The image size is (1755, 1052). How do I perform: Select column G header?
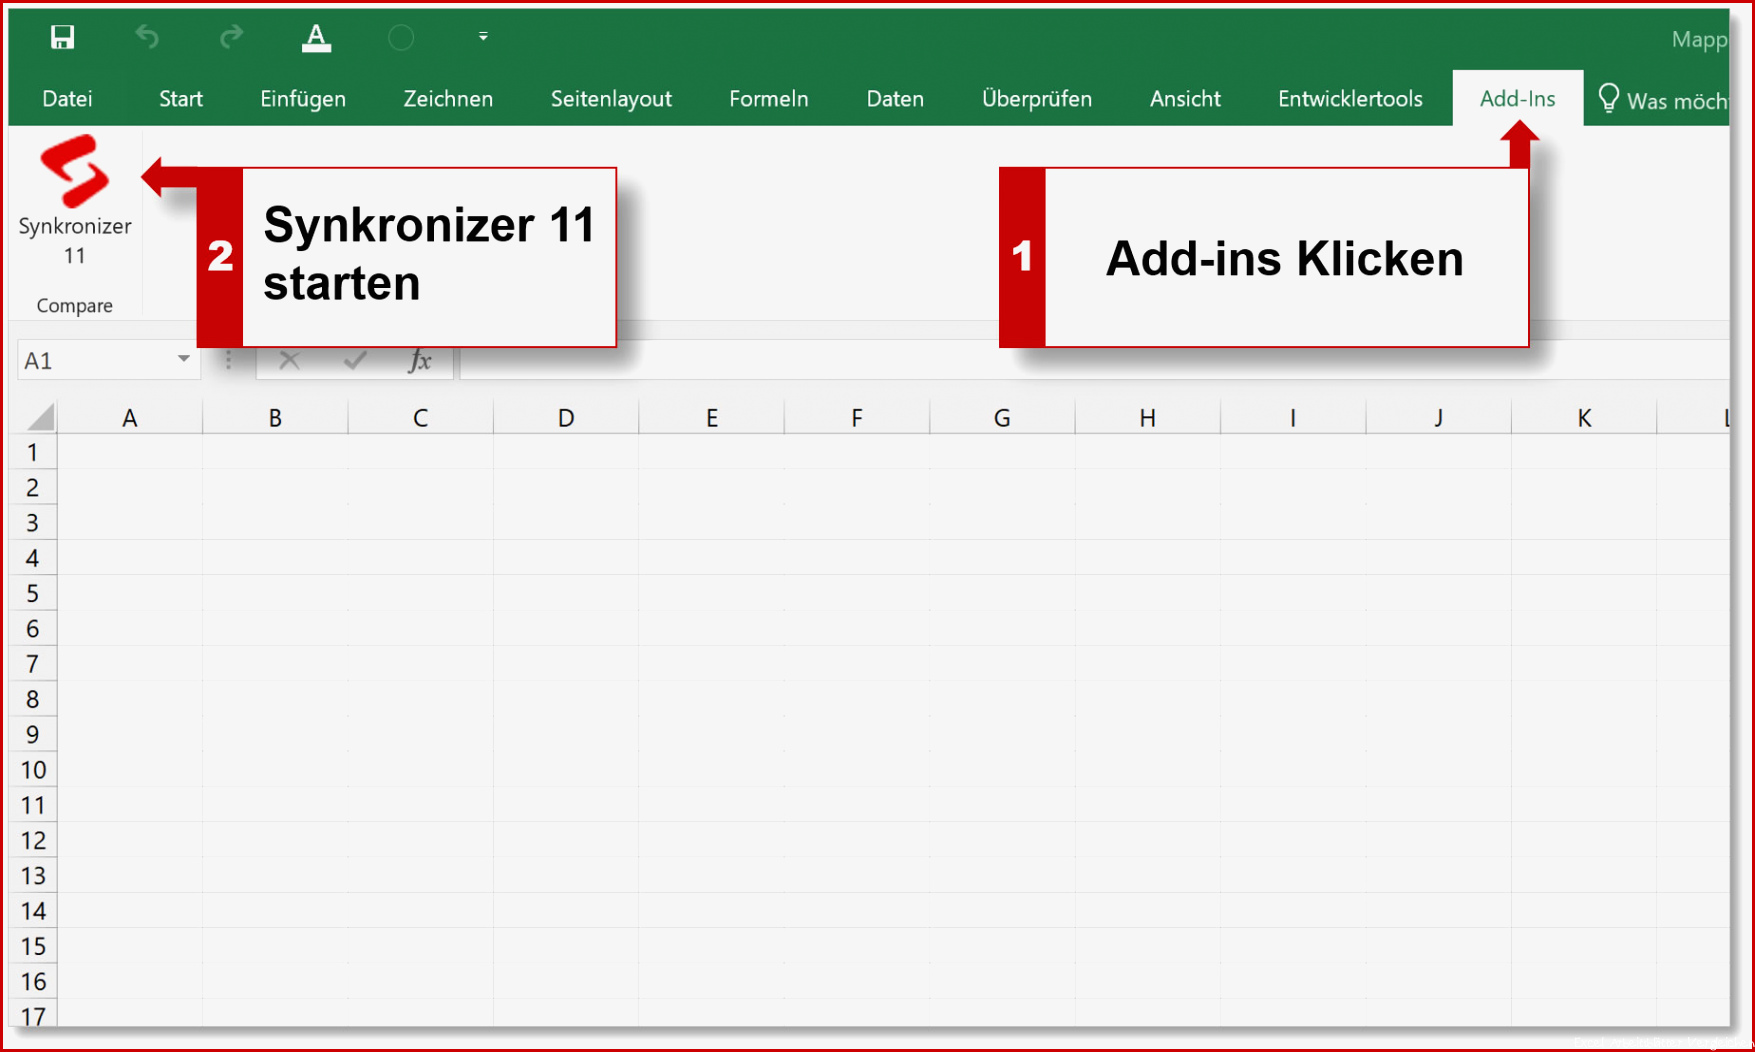pyautogui.click(x=1002, y=418)
